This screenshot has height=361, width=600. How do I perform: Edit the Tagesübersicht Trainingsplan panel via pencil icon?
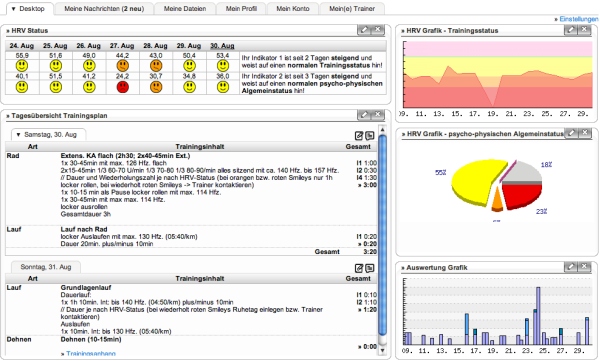[x=364, y=114]
